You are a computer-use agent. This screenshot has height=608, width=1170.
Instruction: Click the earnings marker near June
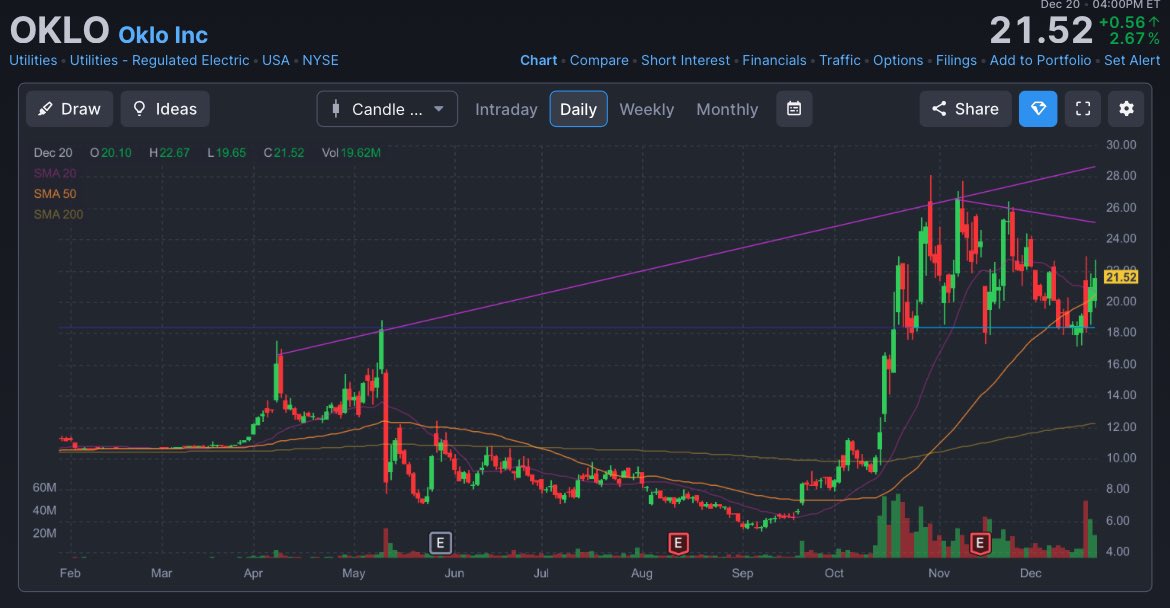tap(440, 543)
